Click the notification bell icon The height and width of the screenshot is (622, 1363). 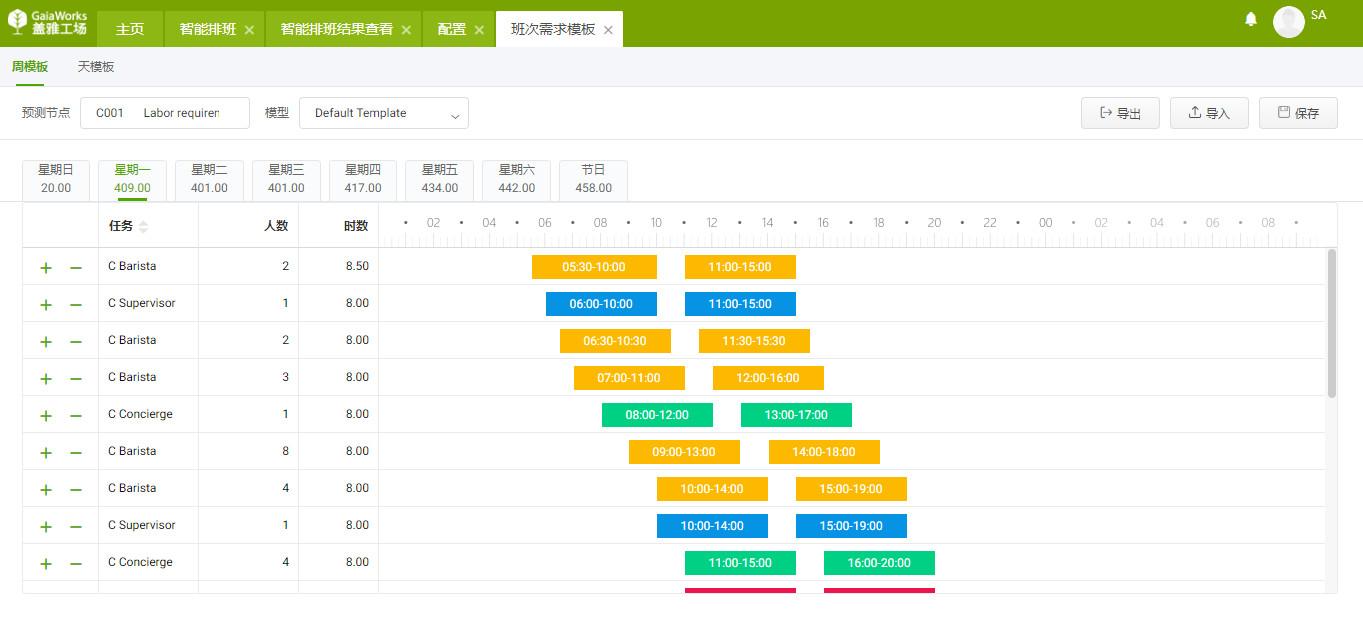click(1250, 19)
